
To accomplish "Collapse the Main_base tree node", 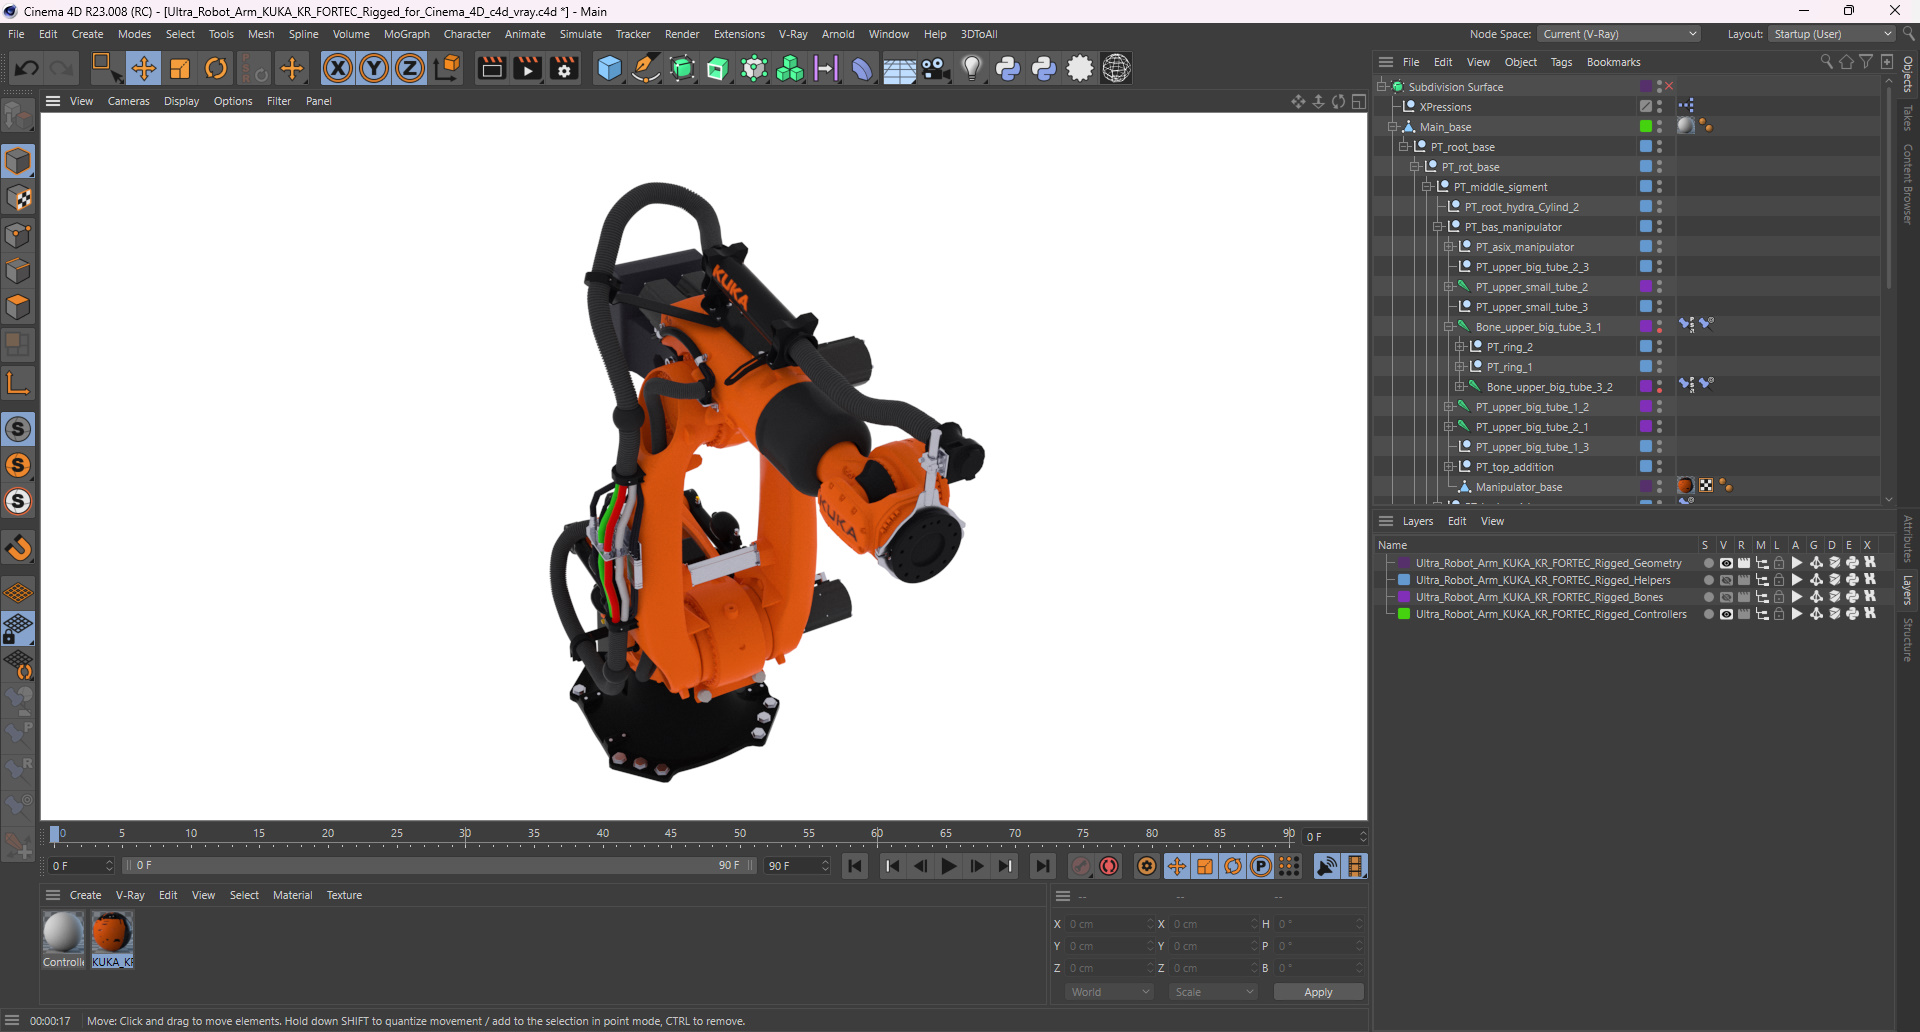I will (1393, 127).
